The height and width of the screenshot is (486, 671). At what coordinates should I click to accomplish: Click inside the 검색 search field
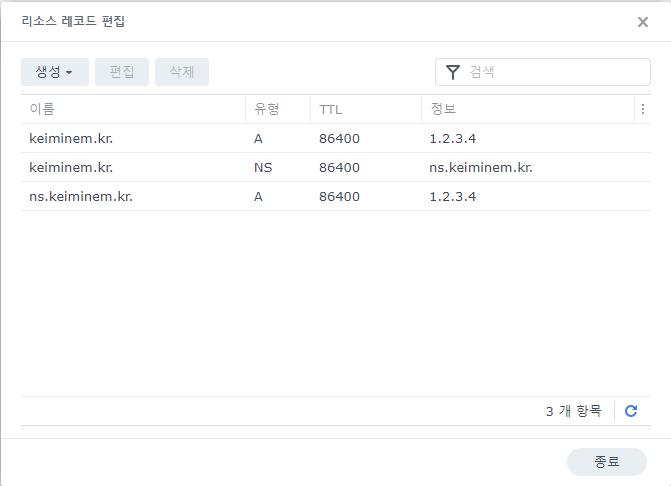(555, 72)
